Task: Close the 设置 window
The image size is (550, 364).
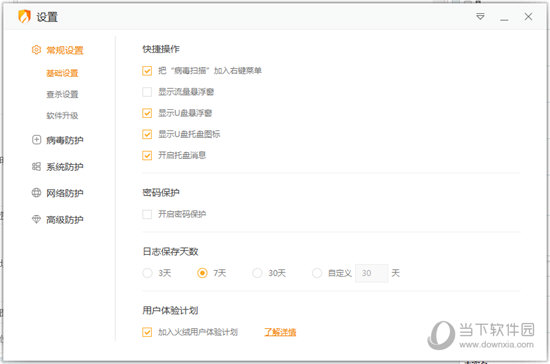Action: (x=528, y=16)
